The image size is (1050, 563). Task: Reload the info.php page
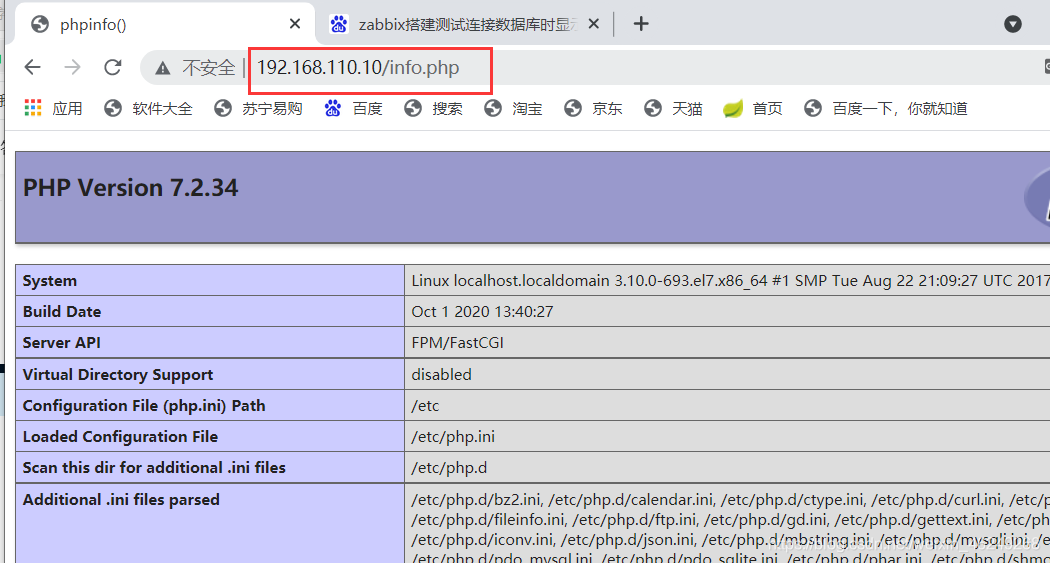coord(112,67)
